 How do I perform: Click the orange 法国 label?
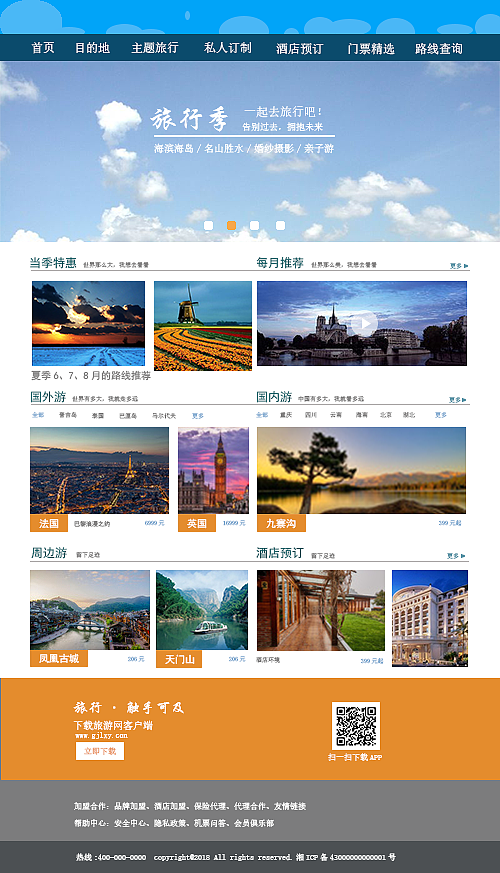pos(48,523)
